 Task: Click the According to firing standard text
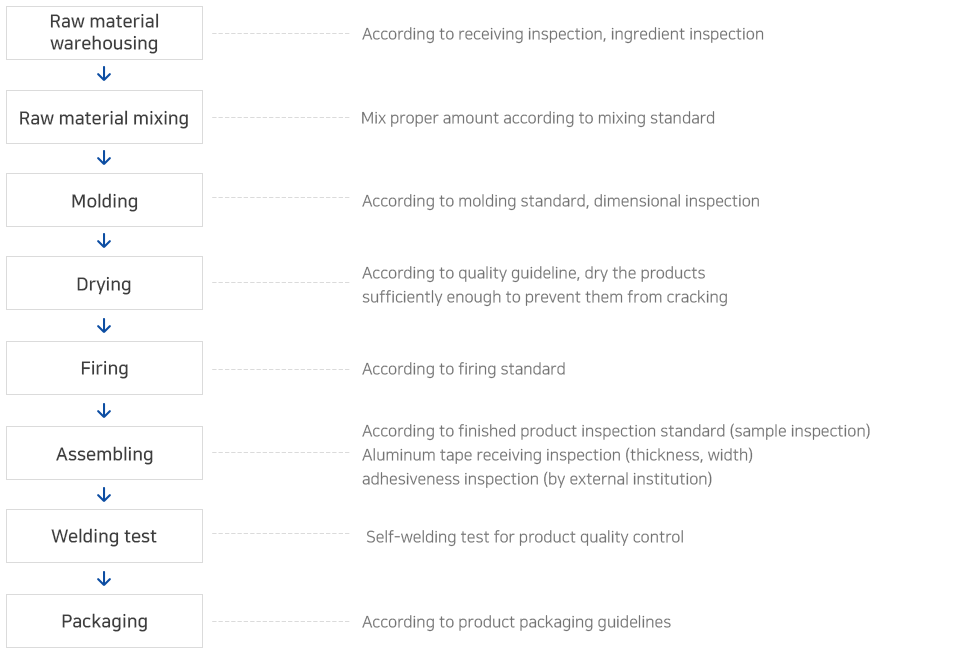[x=463, y=369]
